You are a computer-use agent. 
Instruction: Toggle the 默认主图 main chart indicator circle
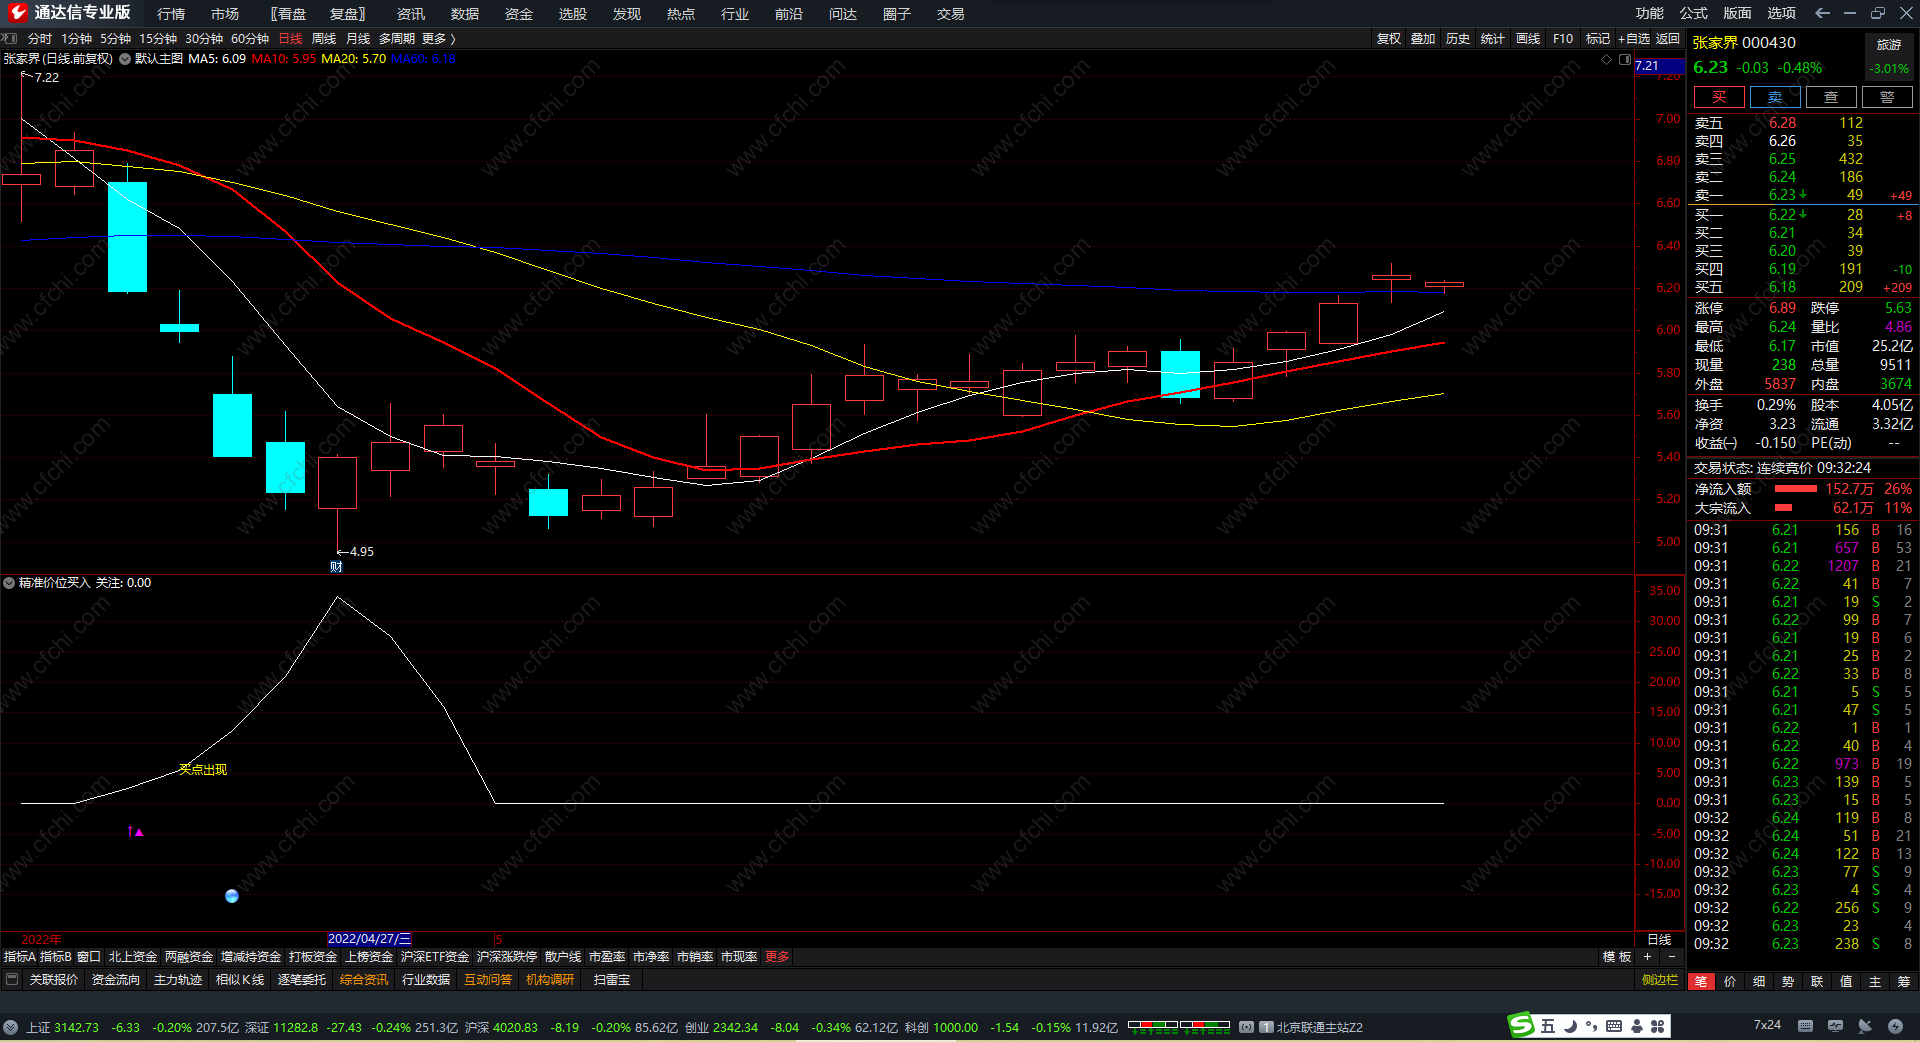click(x=125, y=59)
